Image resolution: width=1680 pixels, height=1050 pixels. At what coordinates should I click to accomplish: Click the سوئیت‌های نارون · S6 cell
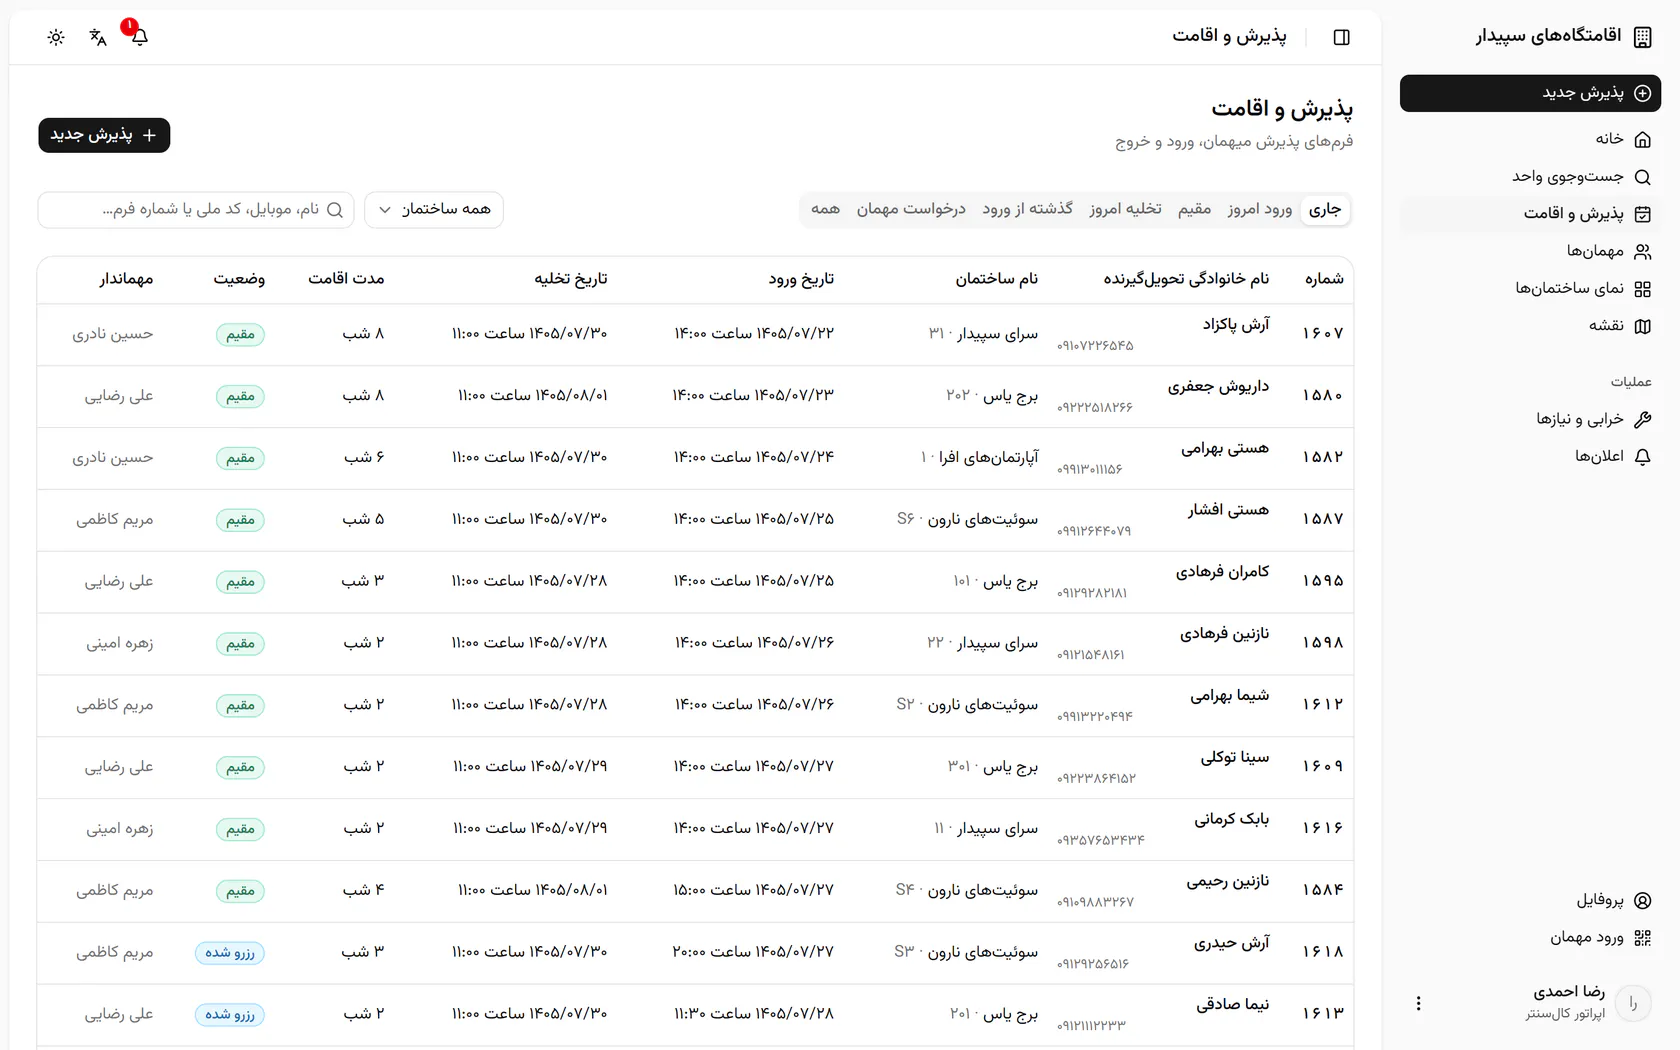[967, 519]
